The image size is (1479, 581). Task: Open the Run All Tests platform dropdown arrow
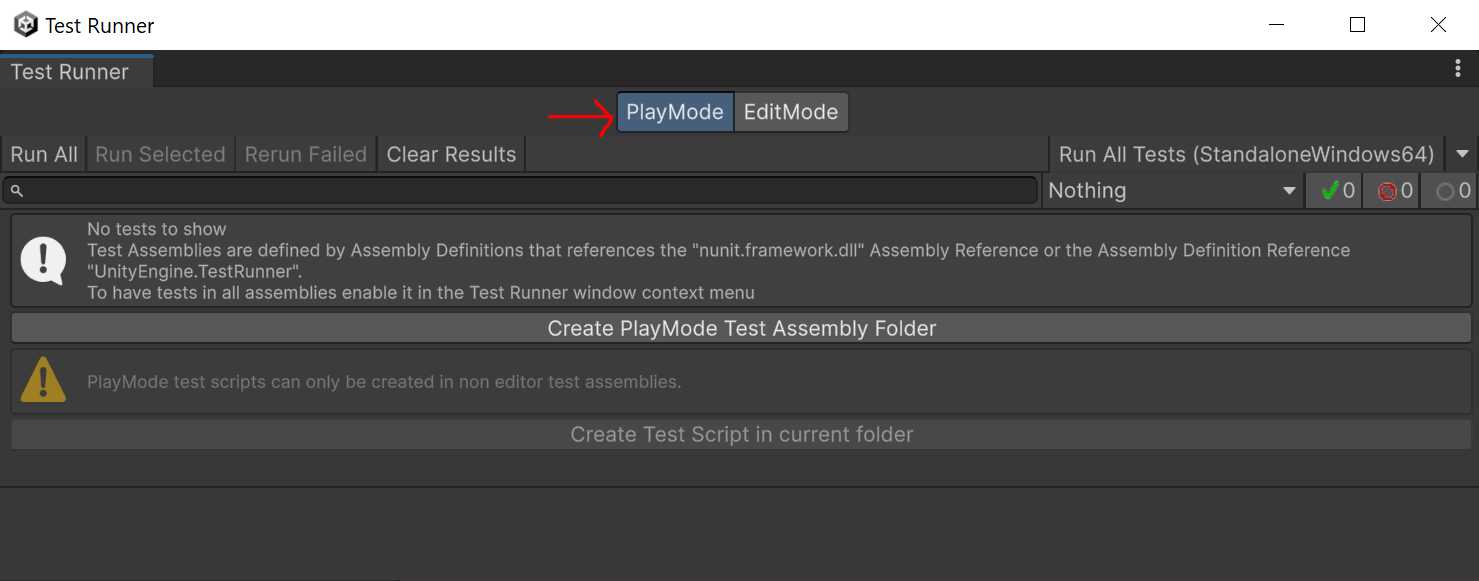coord(1462,154)
